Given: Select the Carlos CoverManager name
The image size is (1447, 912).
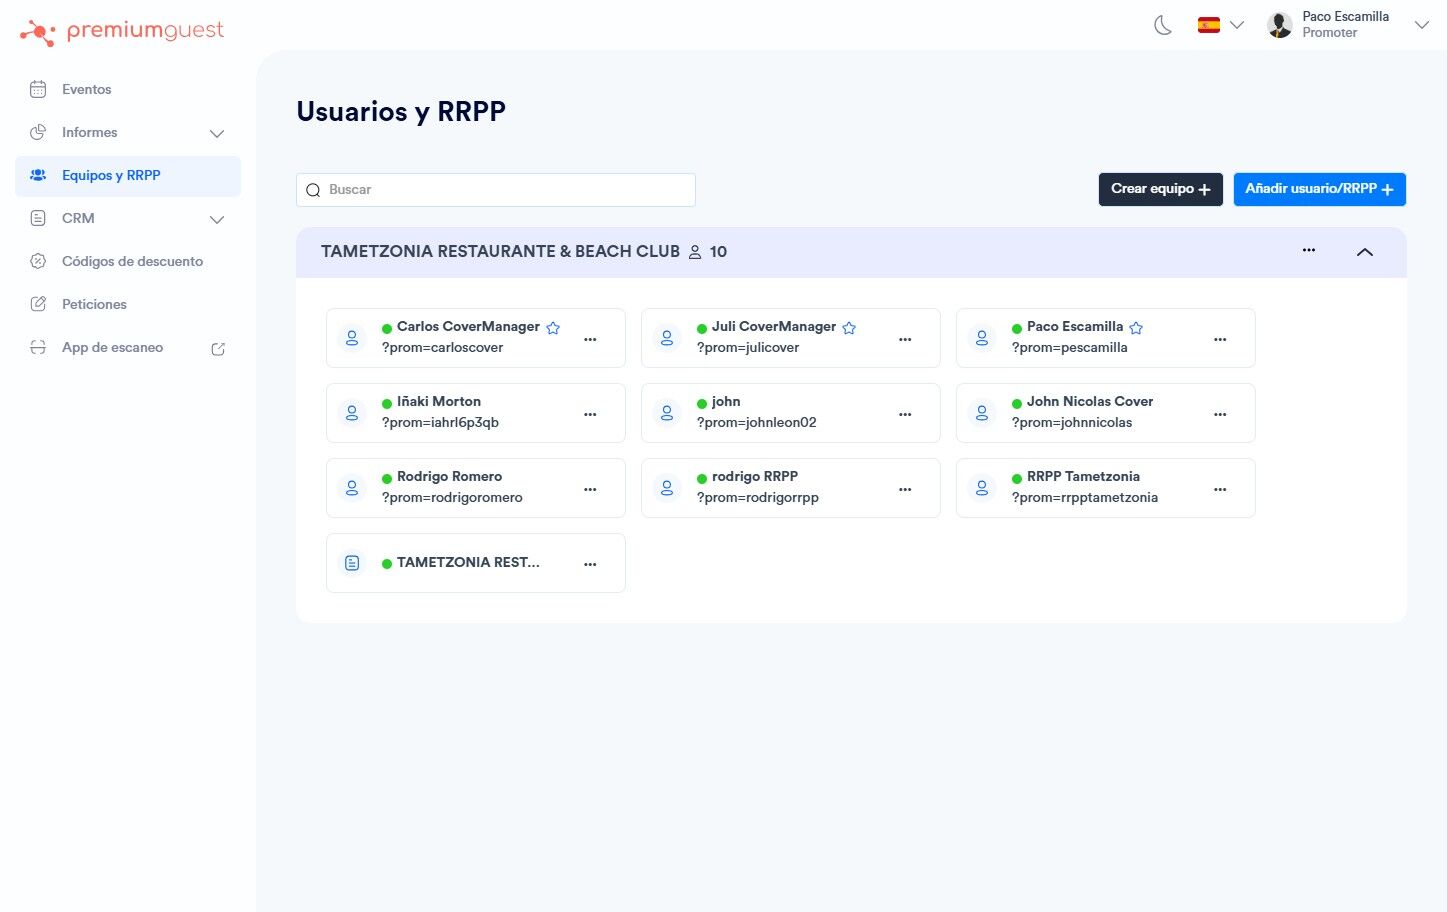Looking at the screenshot, I should pos(468,326).
